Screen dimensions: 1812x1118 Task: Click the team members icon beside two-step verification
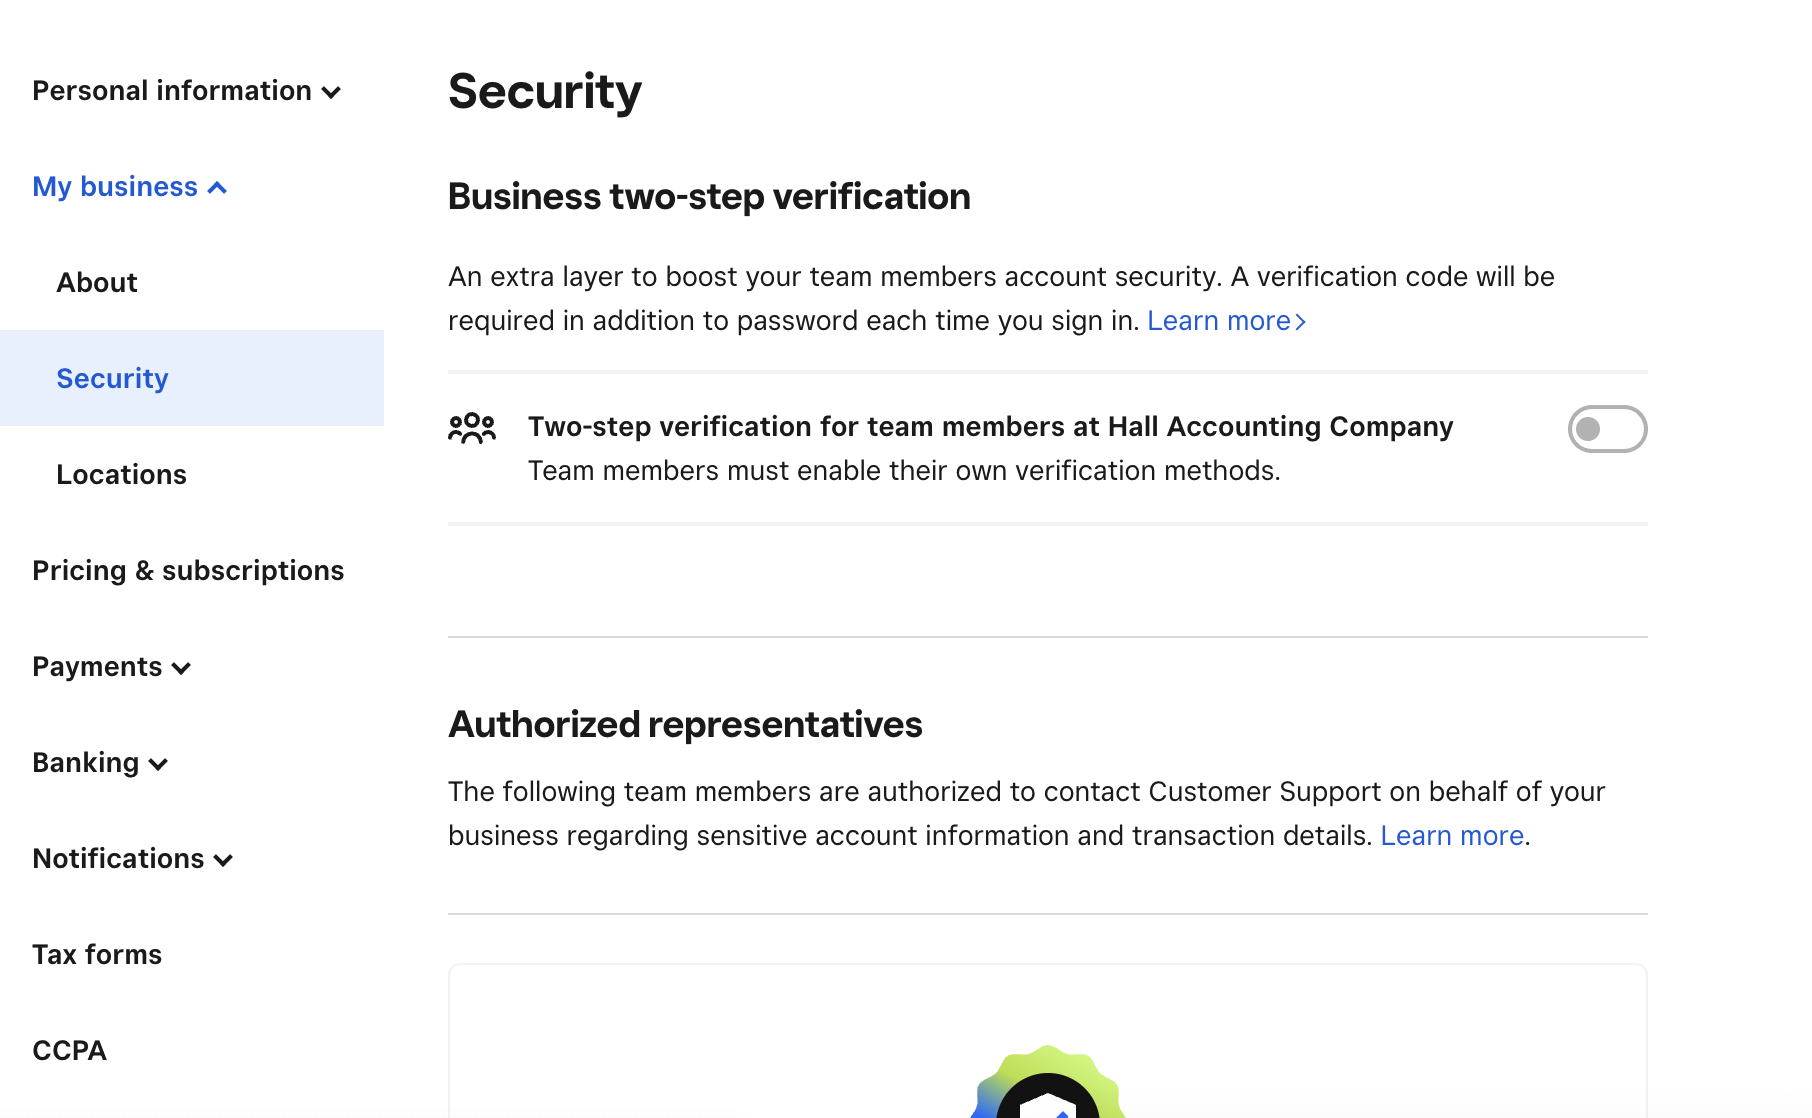pos(470,428)
